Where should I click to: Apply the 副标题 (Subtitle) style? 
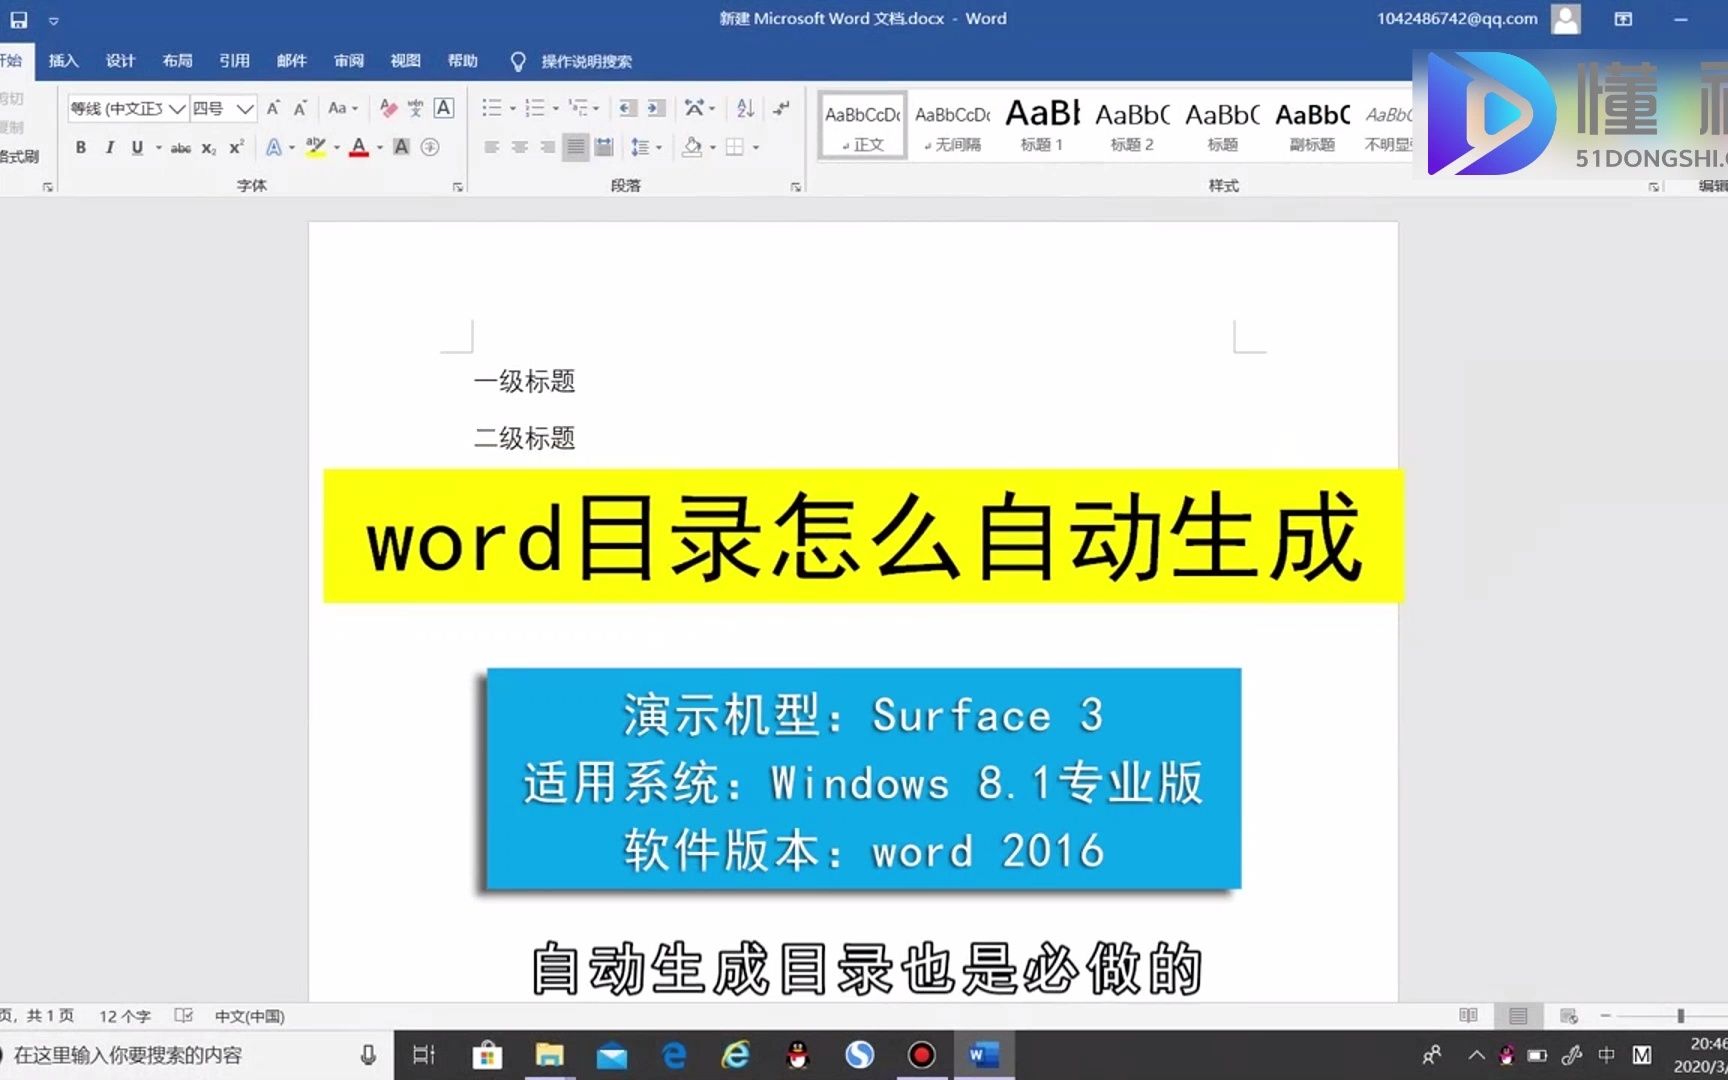tap(1312, 126)
